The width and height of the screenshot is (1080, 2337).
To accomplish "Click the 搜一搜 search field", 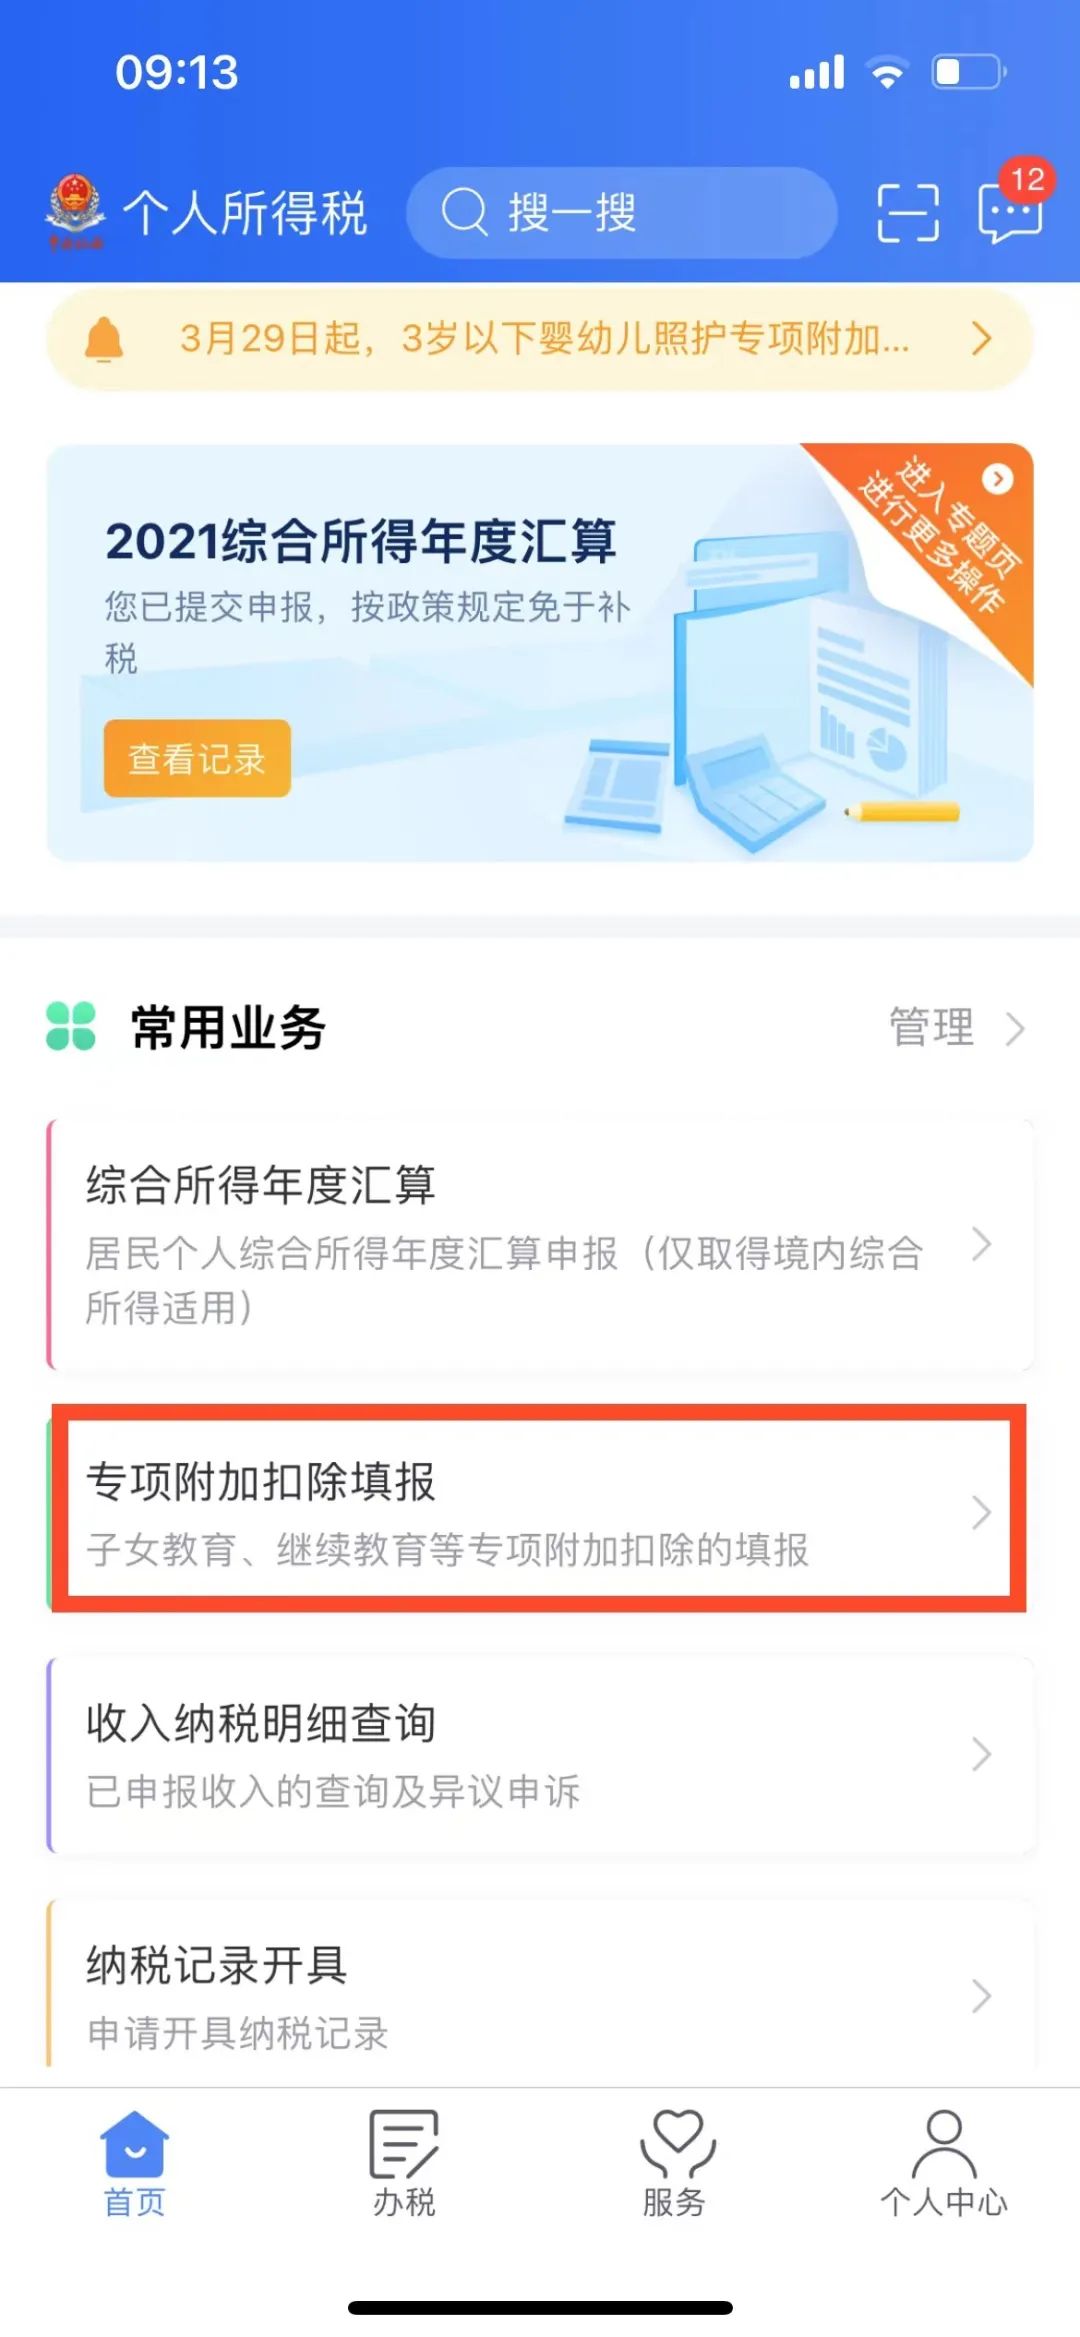I will 621,213.
